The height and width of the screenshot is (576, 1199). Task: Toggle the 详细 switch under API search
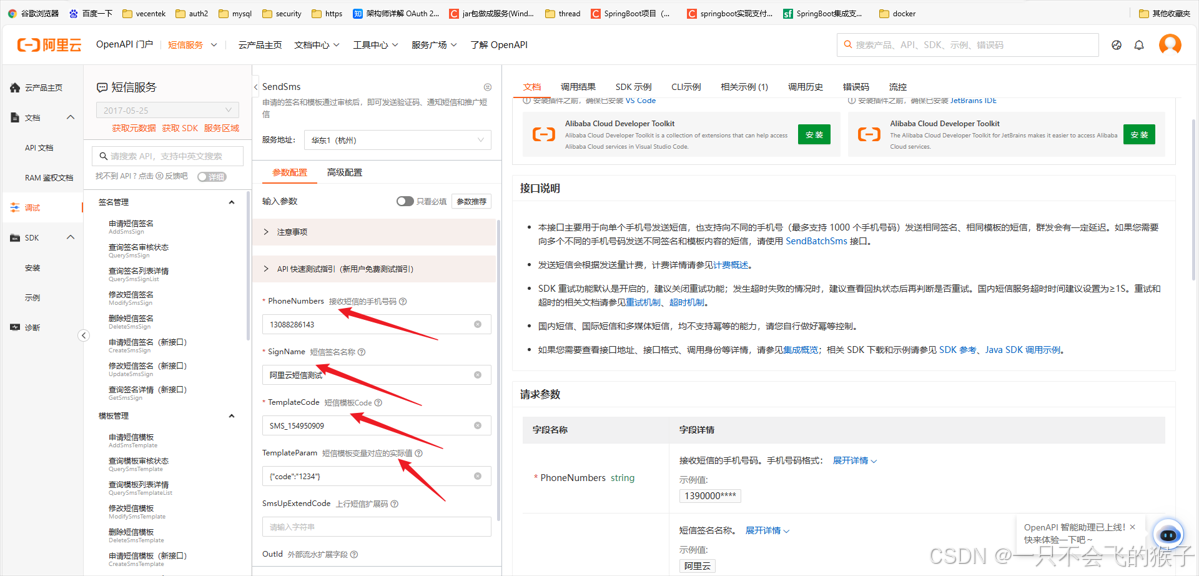click(212, 177)
